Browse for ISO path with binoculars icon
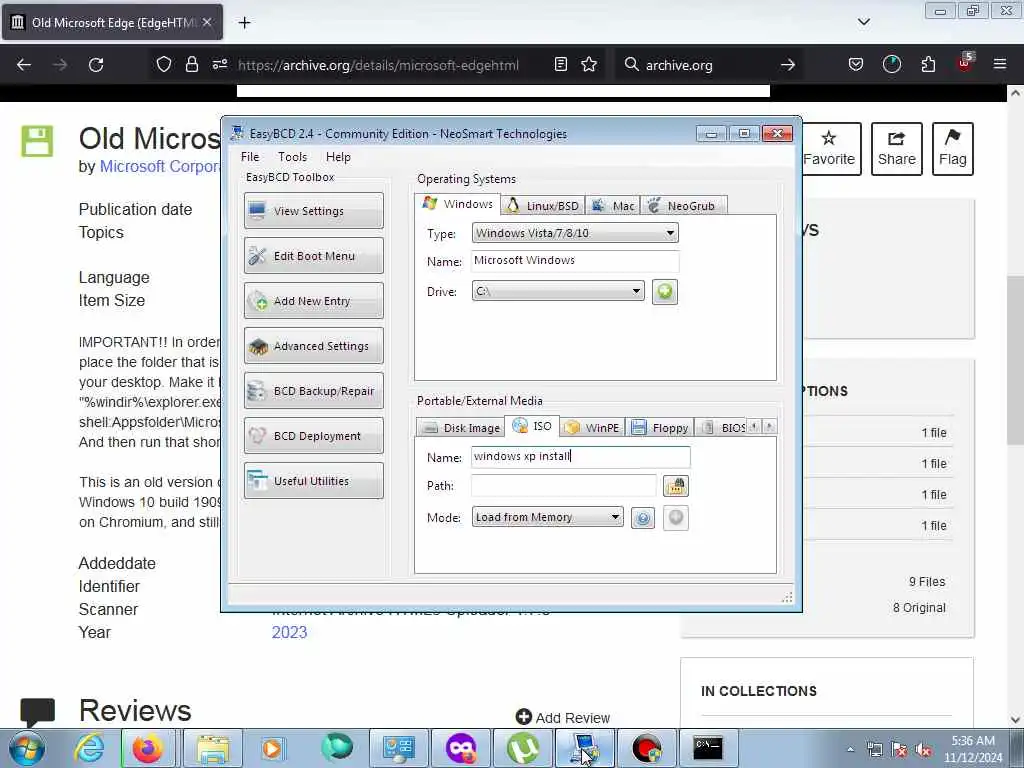Screen dimensions: 1024x768 pyautogui.click(x=675, y=486)
